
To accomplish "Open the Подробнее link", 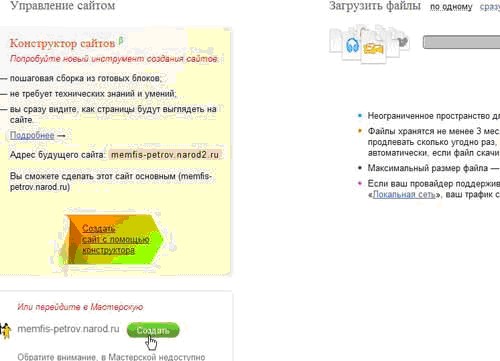I will pos(32,135).
